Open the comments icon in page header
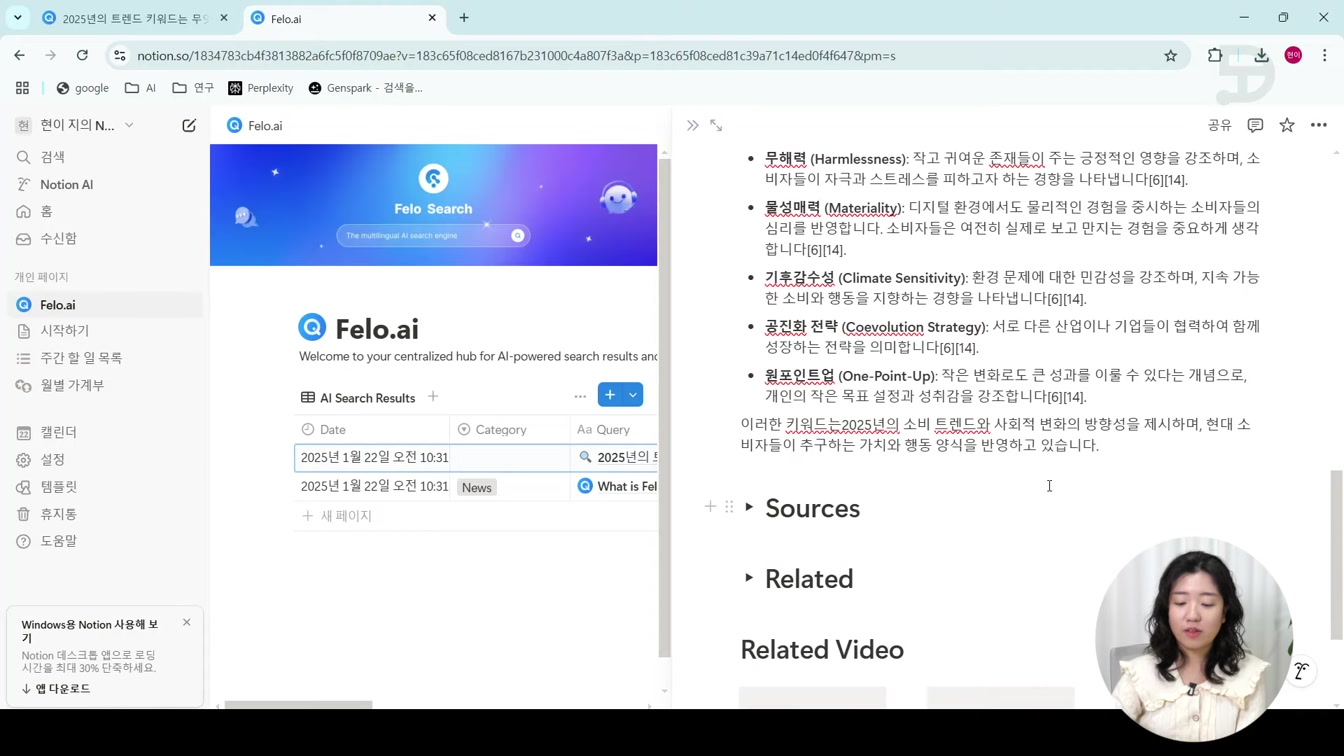Viewport: 1344px width, 756px height. [1255, 125]
